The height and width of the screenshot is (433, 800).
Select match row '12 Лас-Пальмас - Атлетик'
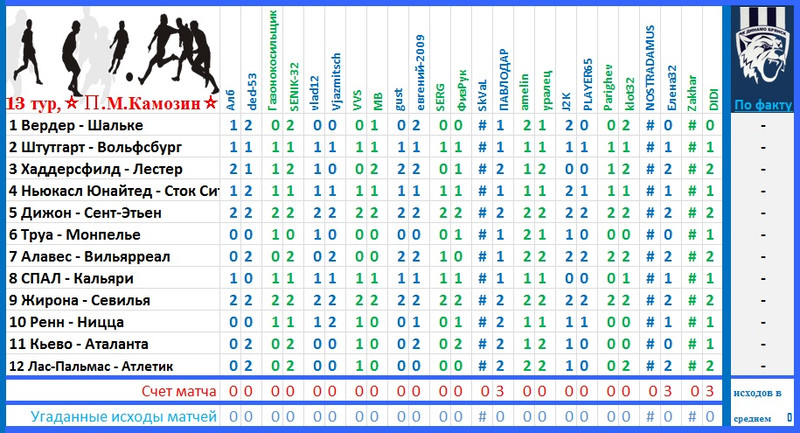tap(91, 367)
